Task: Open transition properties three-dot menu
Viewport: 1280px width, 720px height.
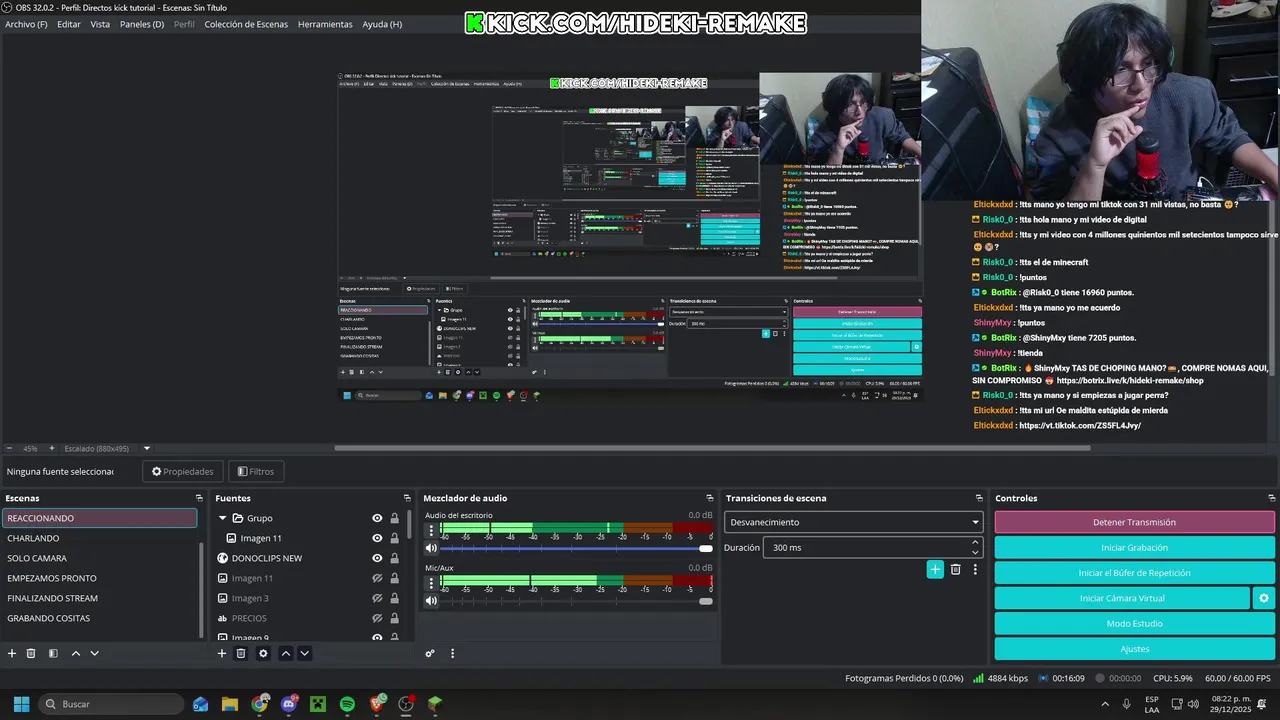Action: pos(975,569)
